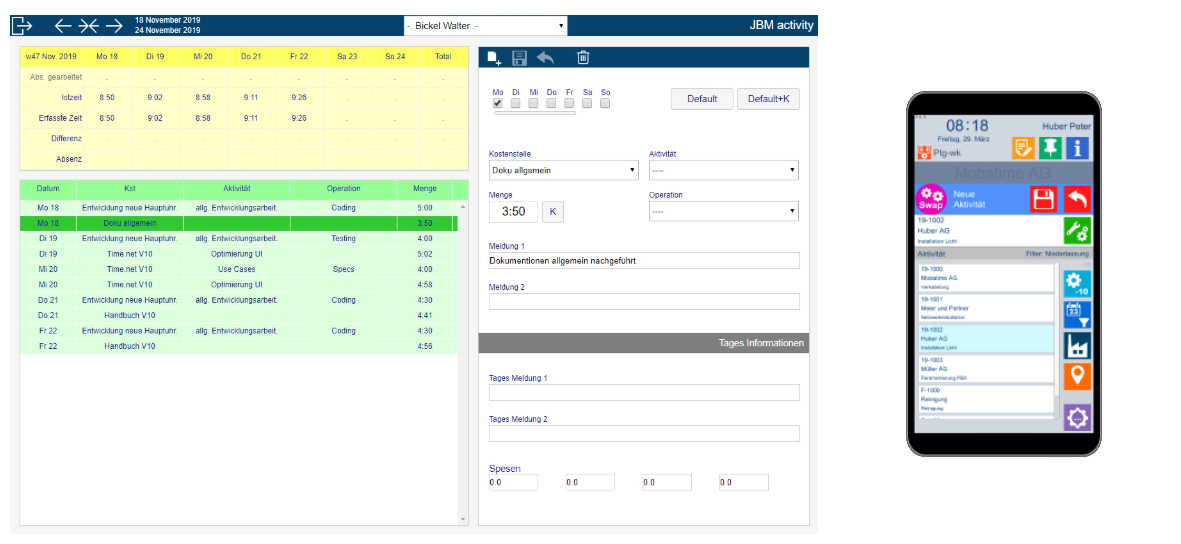Click the Meldung 2 input field
The height and width of the screenshot is (544, 1181).
coord(644,302)
